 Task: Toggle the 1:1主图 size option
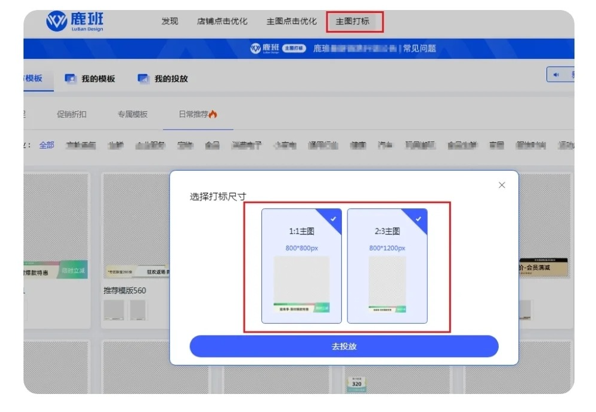click(301, 266)
